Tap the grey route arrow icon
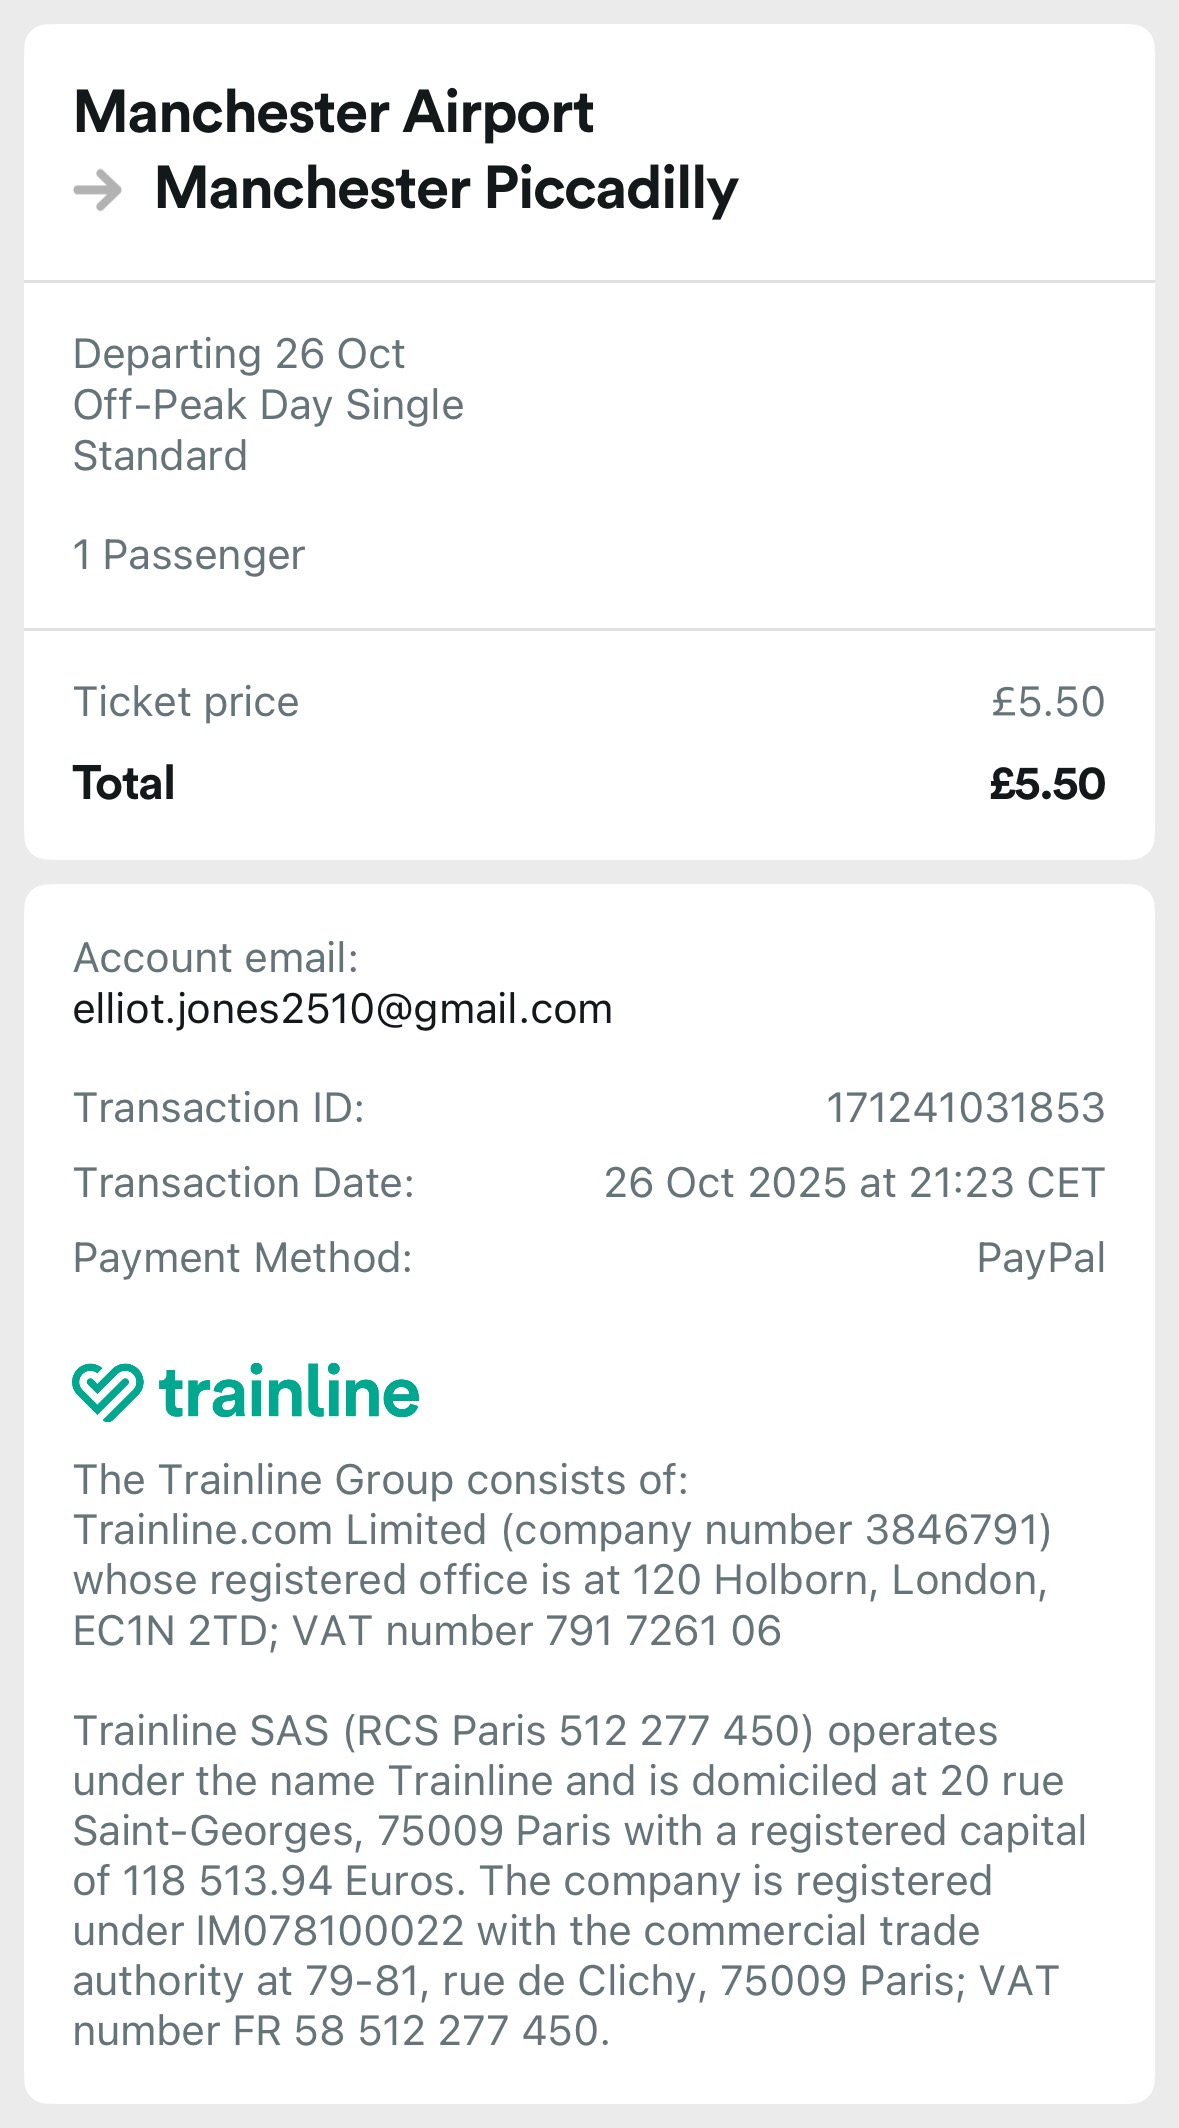 point(98,190)
